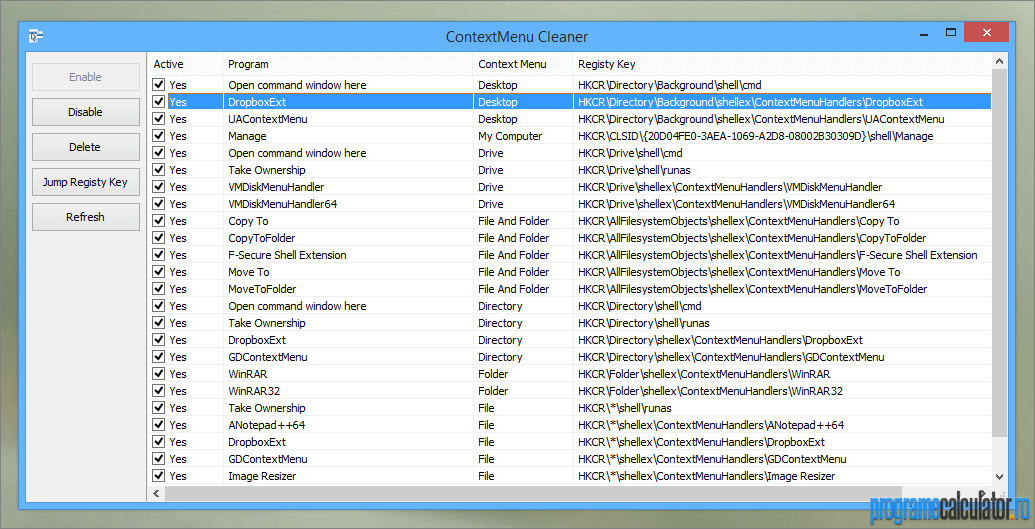
Task: Click Jump Registy Key button
Action: coord(86,182)
